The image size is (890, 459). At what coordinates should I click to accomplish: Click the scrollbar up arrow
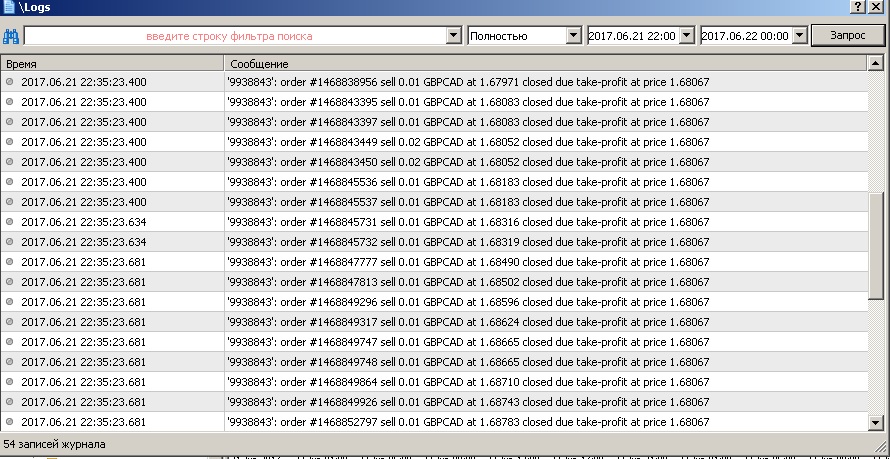[876, 64]
